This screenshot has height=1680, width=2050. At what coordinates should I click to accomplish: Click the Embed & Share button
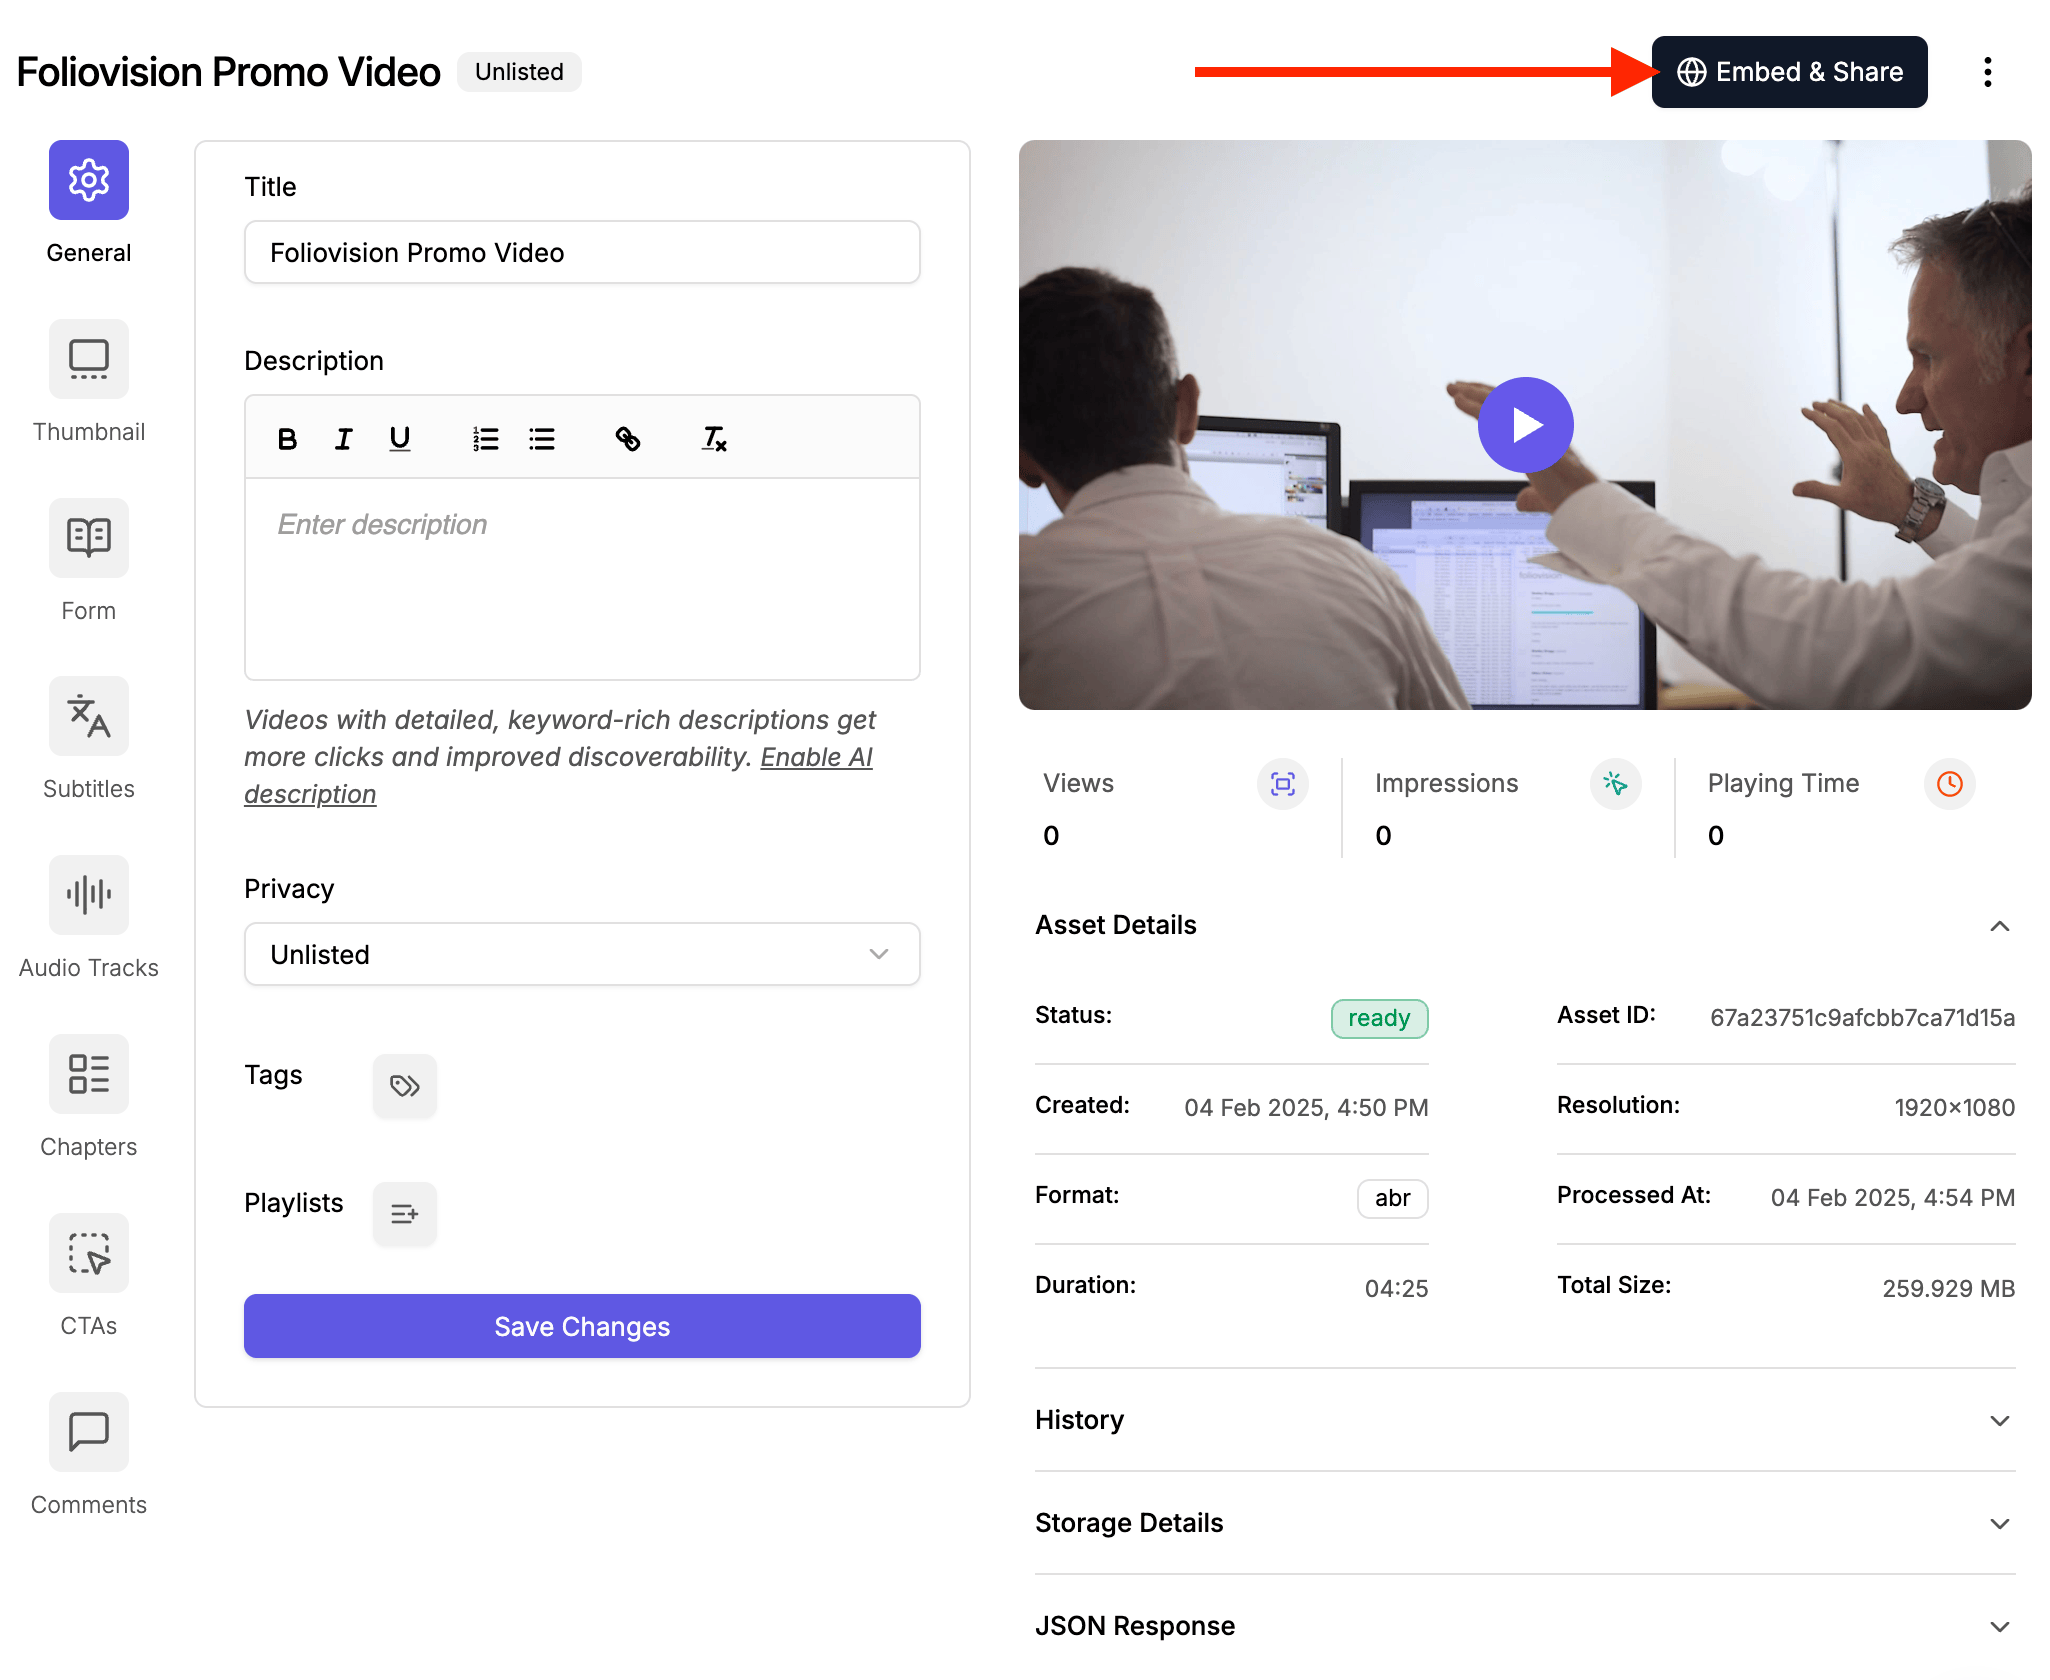1788,72
